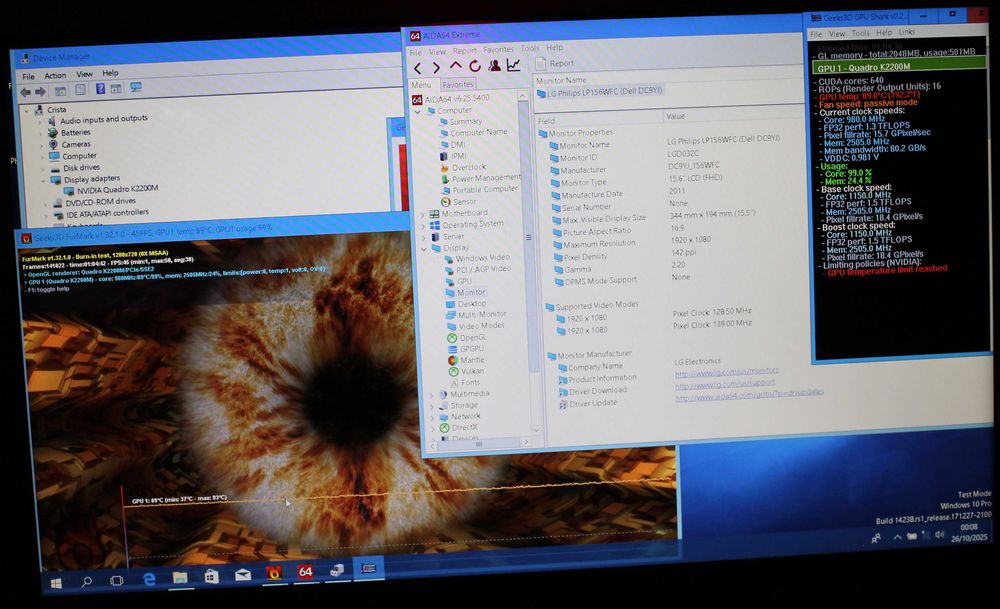This screenshot has height=609, width=1000.
Task: Open Microsoft Edge from the taskbar
Action: (x=149, y=579)
